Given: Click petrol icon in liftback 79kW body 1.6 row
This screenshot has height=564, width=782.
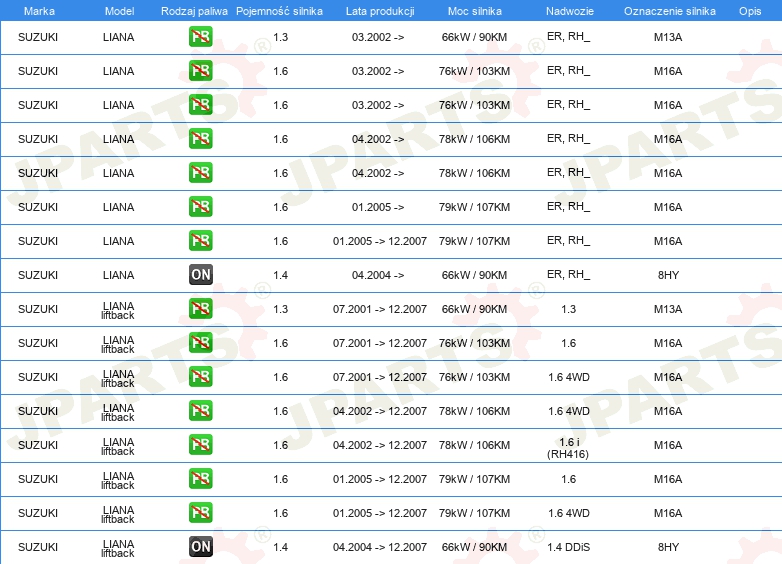Looking at the screenshot, I should (200, 479).
